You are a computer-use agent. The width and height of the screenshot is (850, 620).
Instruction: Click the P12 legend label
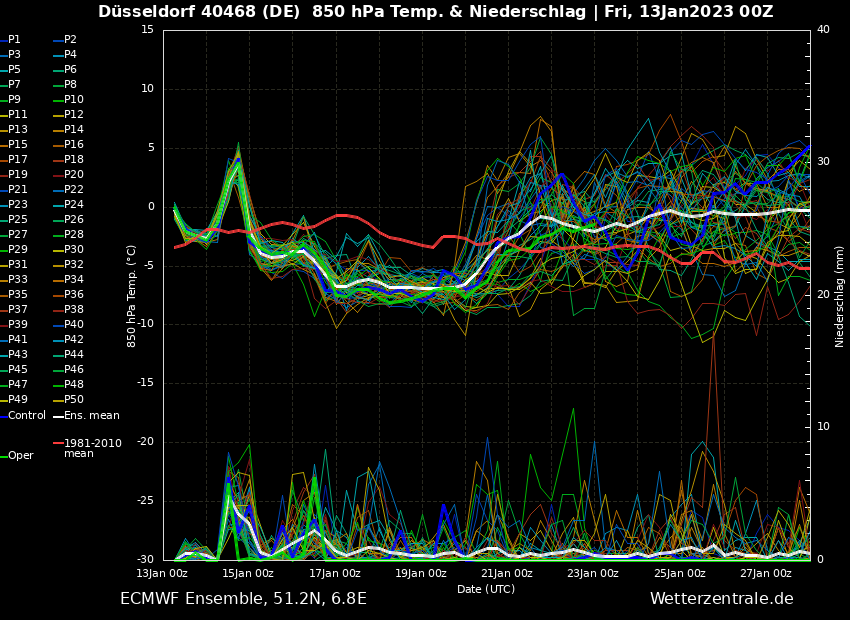(74, 115)
